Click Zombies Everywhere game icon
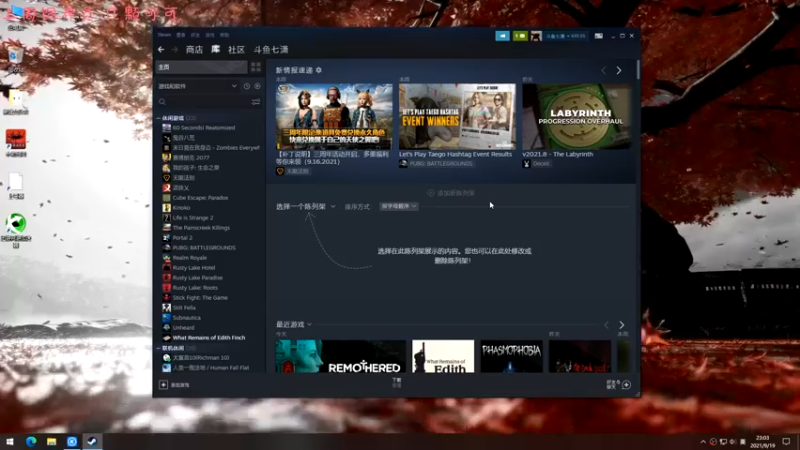 pos(166,147)
